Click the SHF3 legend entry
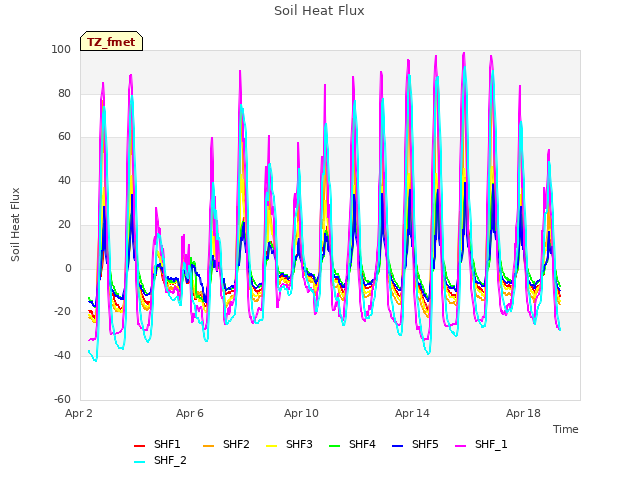 click(x=289, y=444)
